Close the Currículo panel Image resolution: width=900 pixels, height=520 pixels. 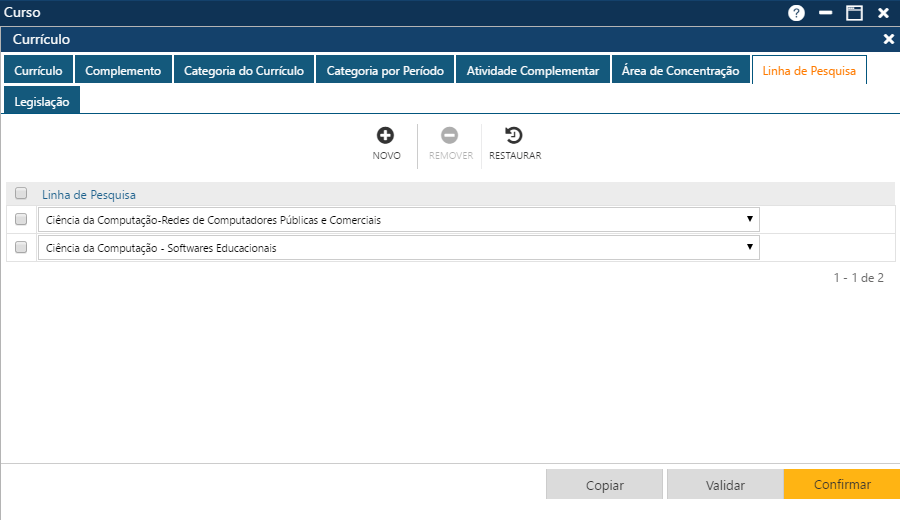point(888,39)
